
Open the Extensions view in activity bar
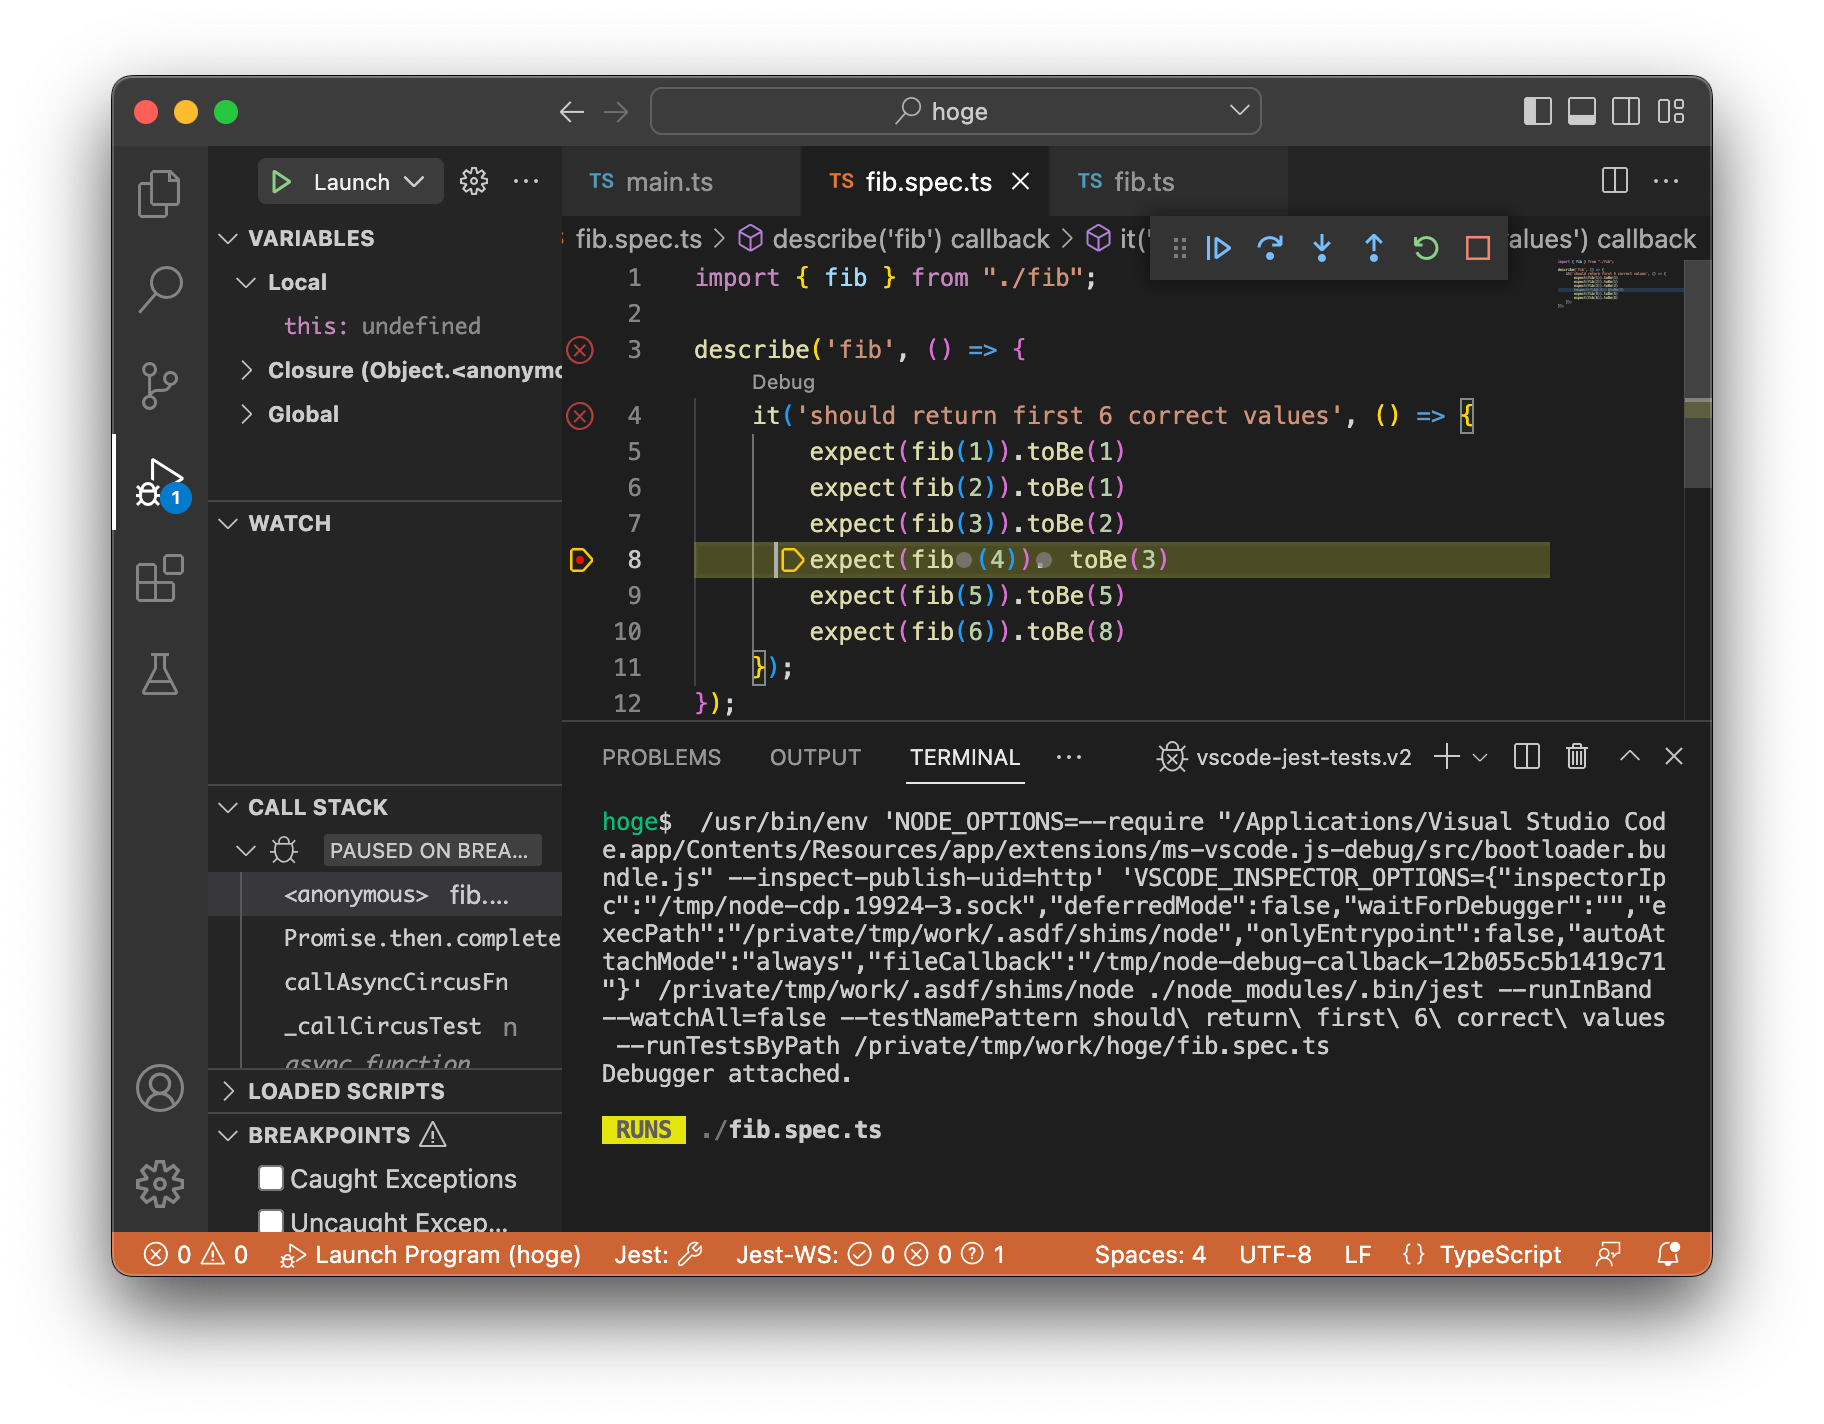pos(160,579)
